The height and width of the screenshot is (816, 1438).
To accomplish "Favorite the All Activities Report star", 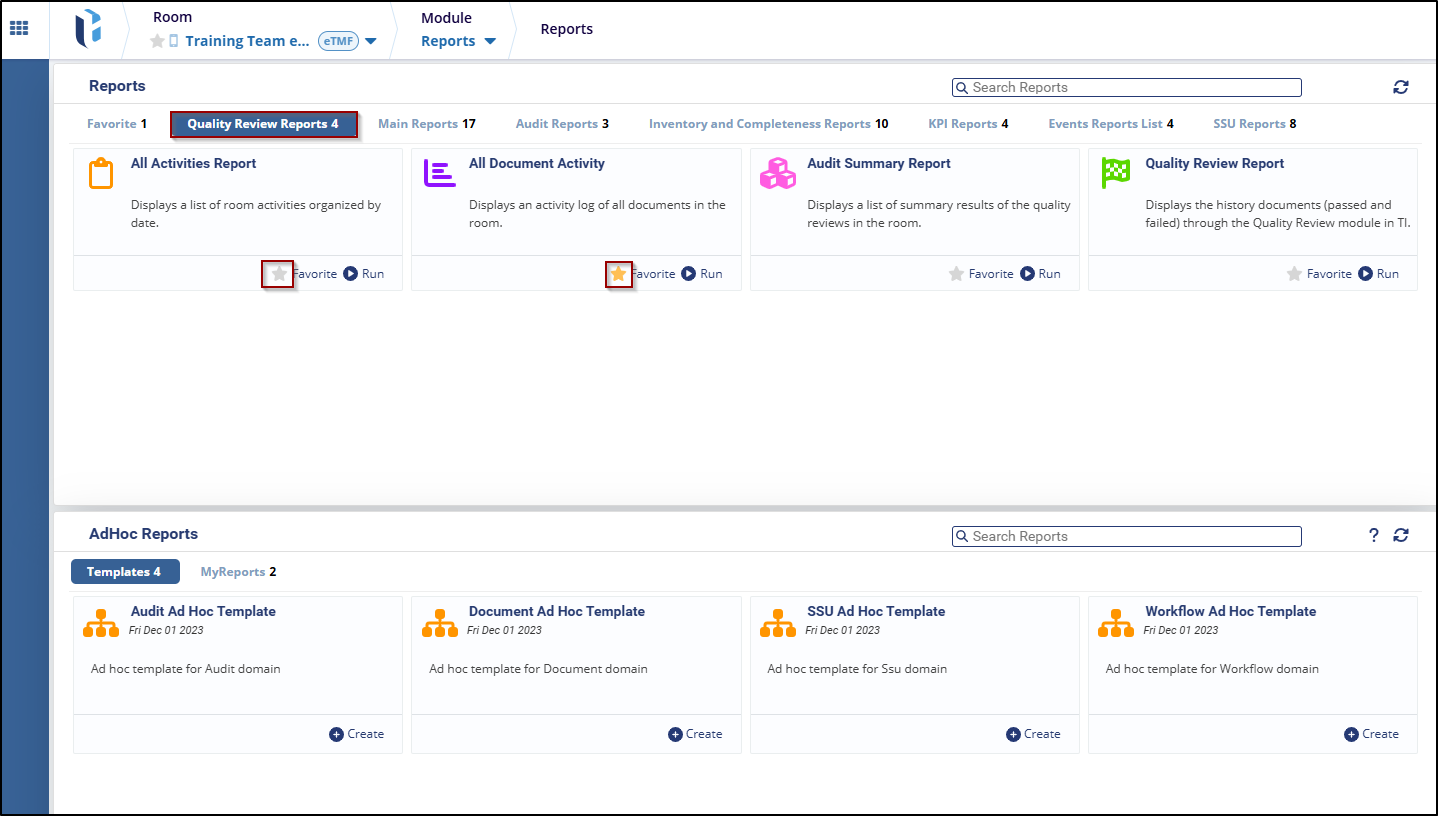I will point(279,274).
